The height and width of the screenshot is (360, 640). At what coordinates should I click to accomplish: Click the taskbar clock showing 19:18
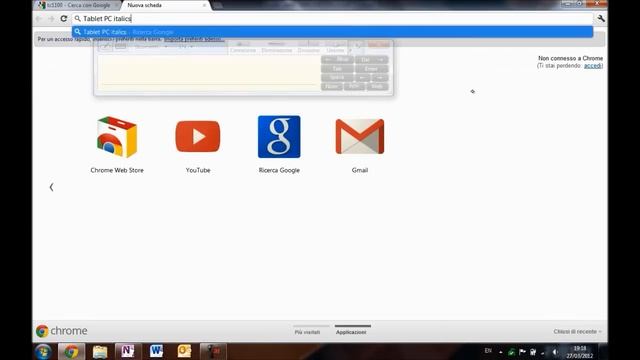point(580,352)
